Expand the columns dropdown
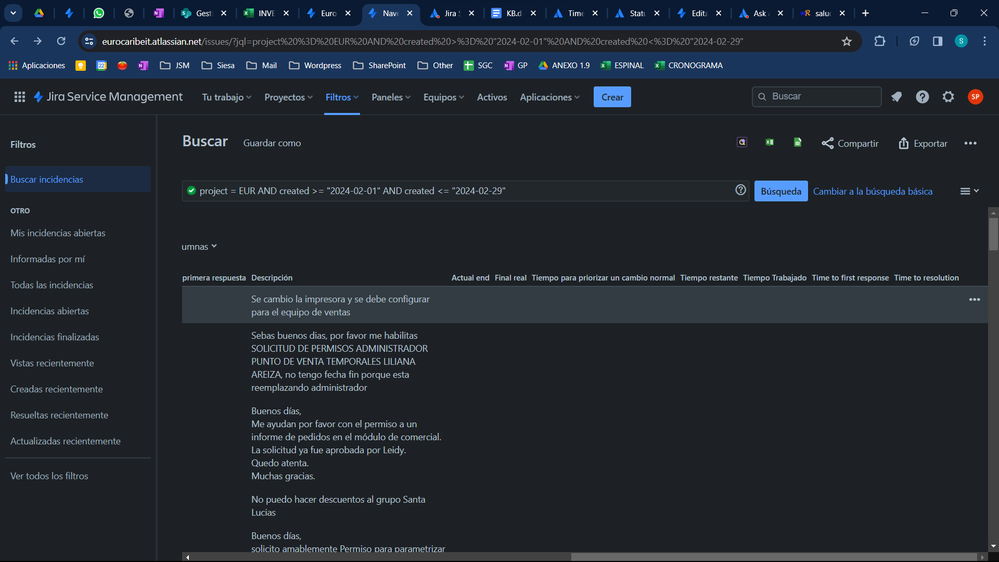Image resolution: width=999 pixels, height=562 pixels. tap(199, 247)
